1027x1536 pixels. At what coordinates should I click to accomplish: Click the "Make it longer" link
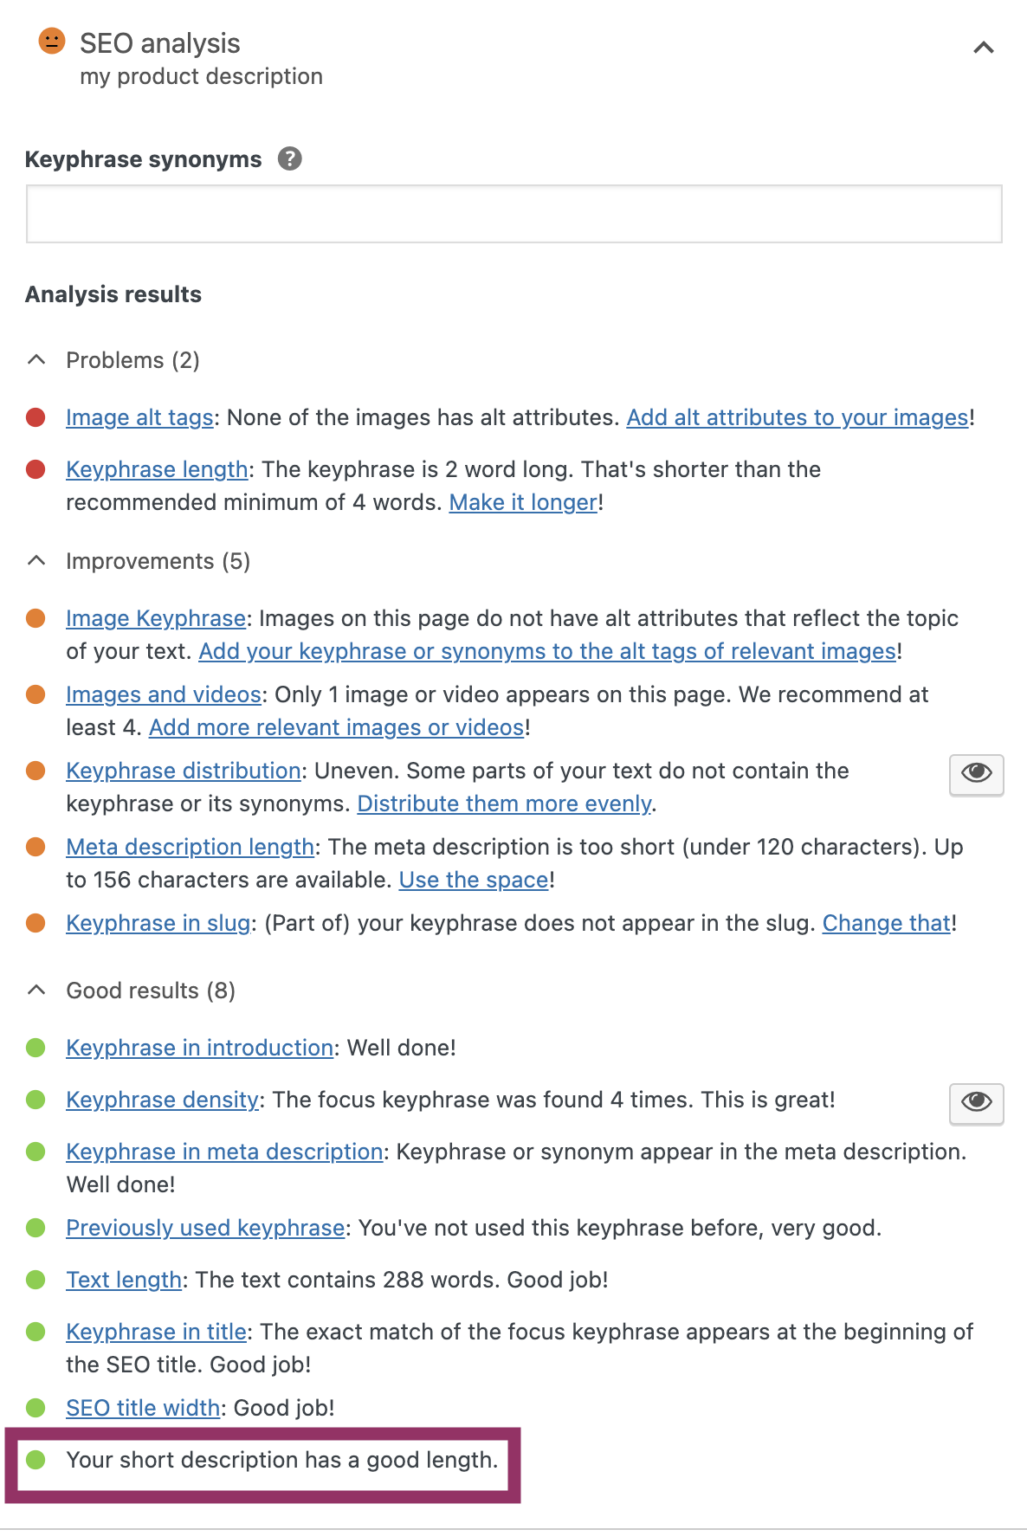[x=521, y=502]
